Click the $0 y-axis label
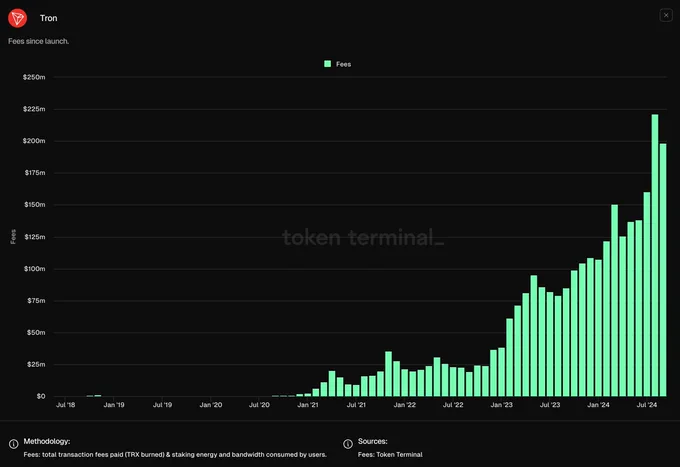Image resolution: width=680 pixels, height=467 pixels. pos(41,396)
